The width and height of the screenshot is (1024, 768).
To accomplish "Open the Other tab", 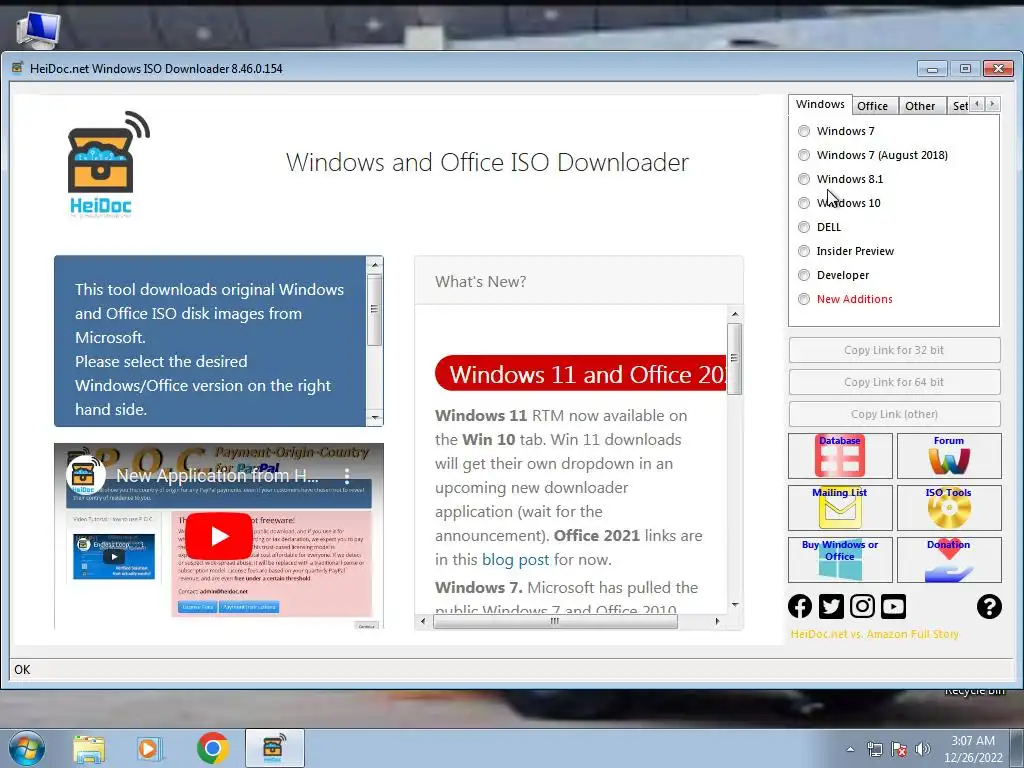I will click(x=920, y=106).
